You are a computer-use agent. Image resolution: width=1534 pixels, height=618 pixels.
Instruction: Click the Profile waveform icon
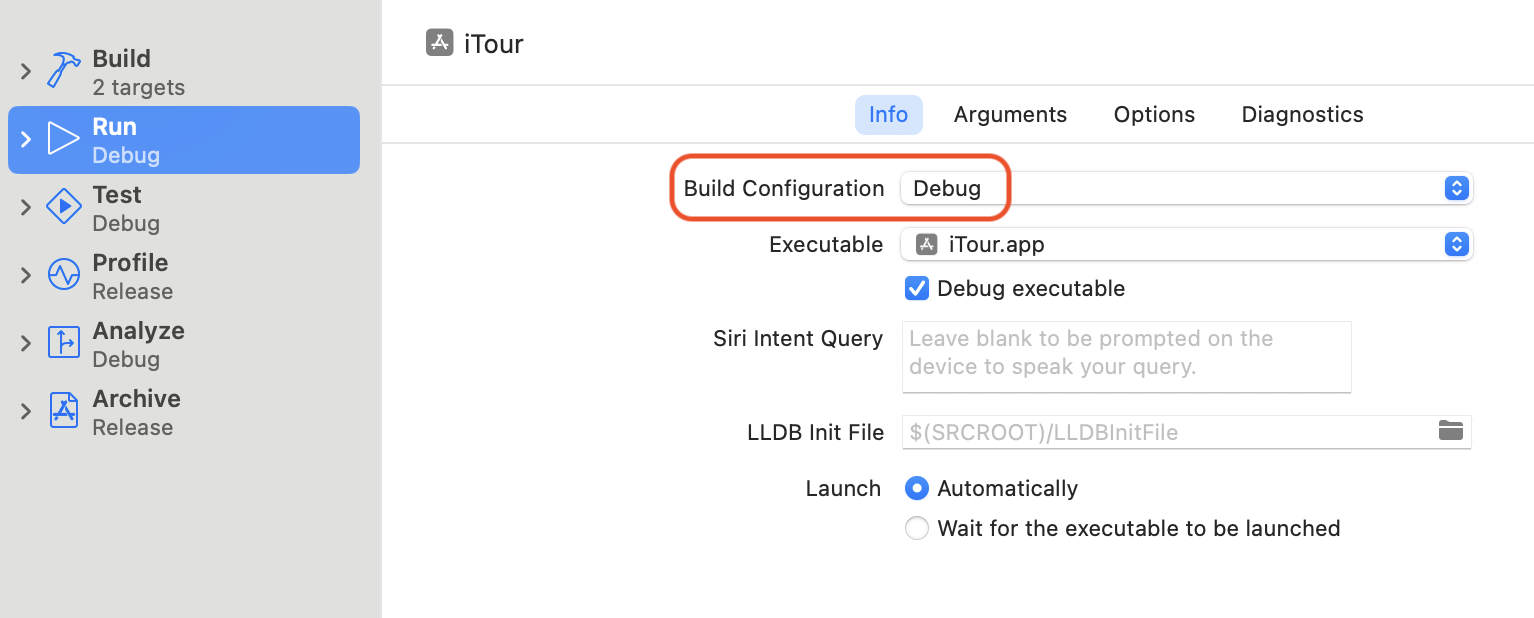(x=64, y=275)
